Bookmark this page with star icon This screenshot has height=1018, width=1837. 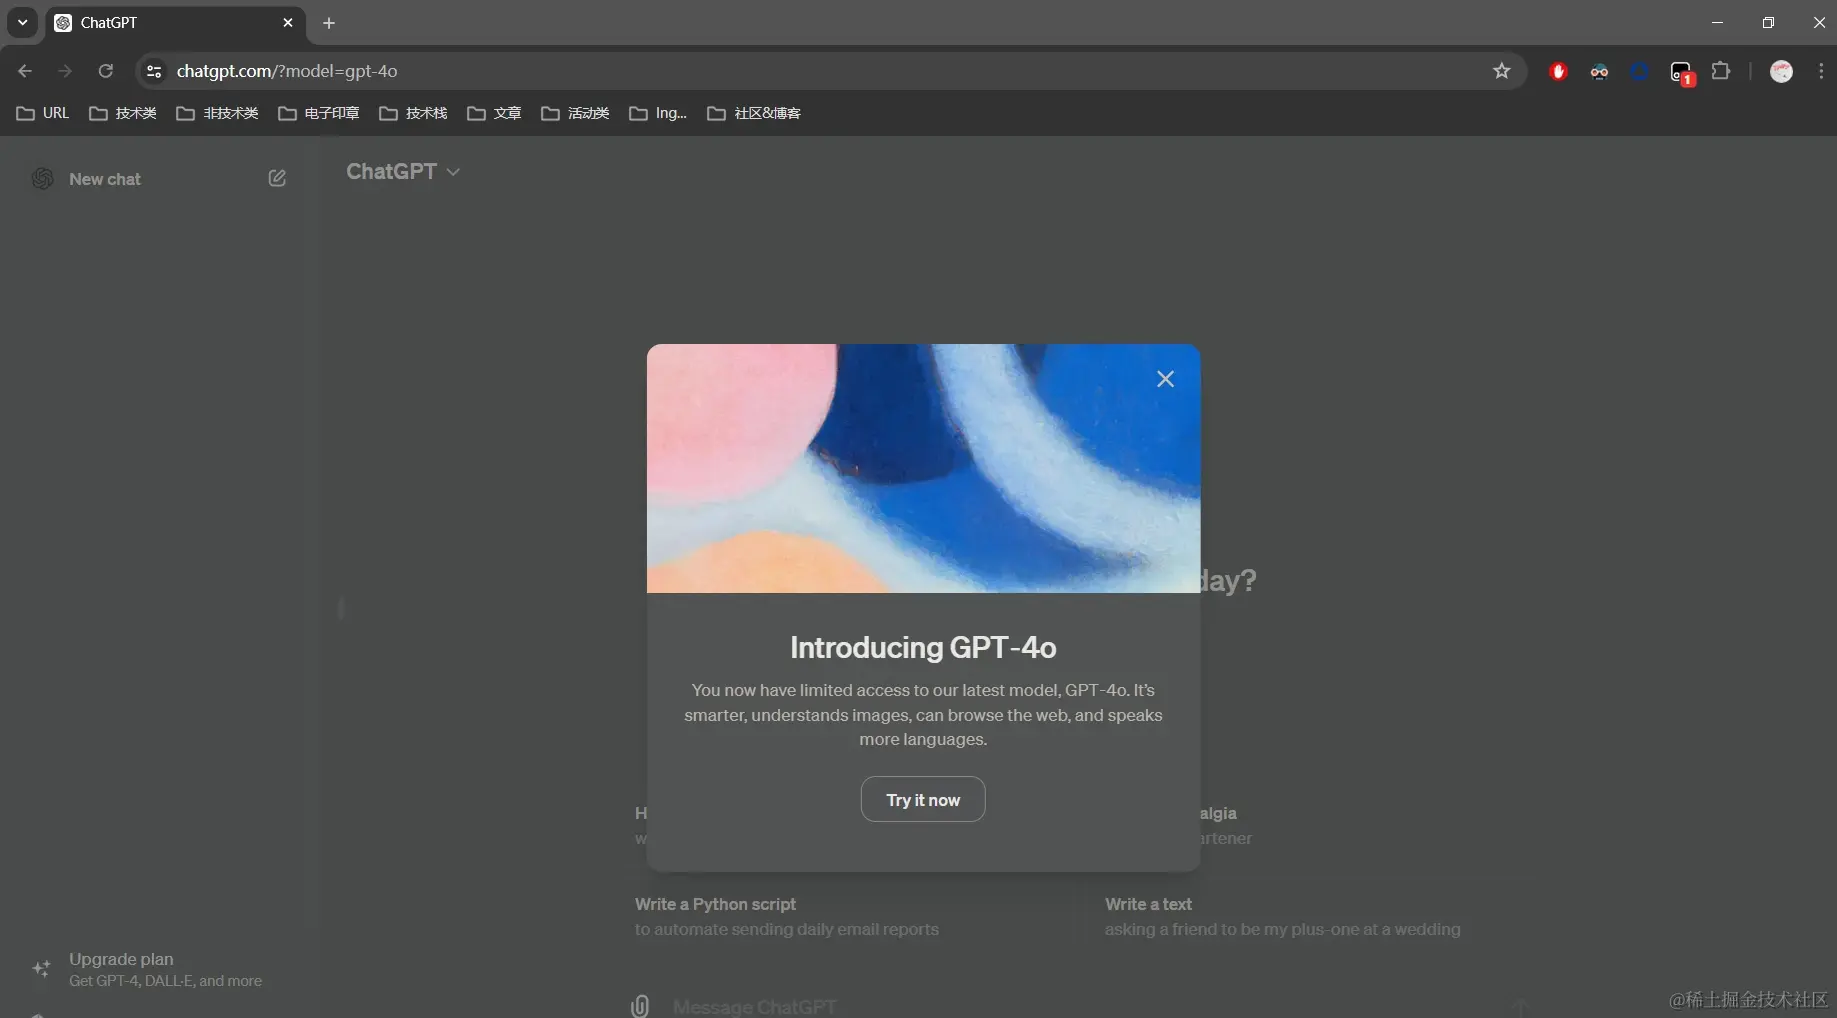click(x=1501, y=71)
